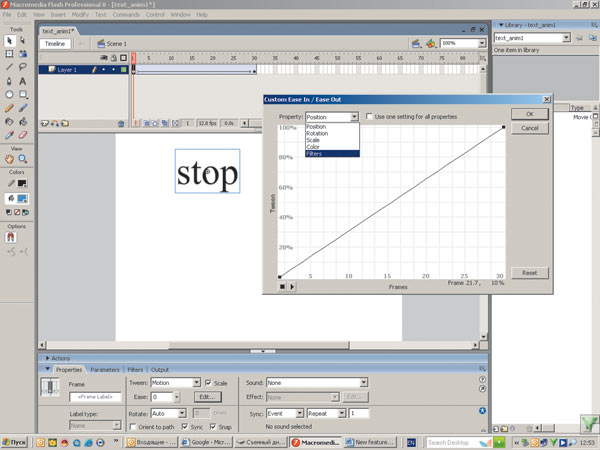Insert a layer folder

coord(65,124)
